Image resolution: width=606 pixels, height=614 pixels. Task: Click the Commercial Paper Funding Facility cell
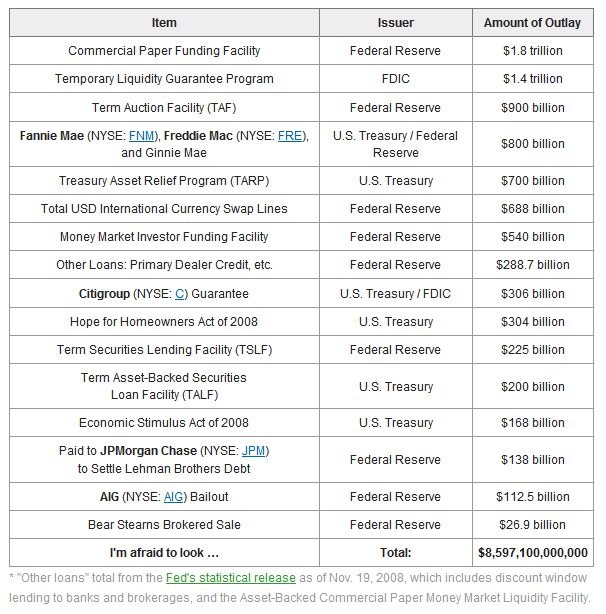point(164,51)
